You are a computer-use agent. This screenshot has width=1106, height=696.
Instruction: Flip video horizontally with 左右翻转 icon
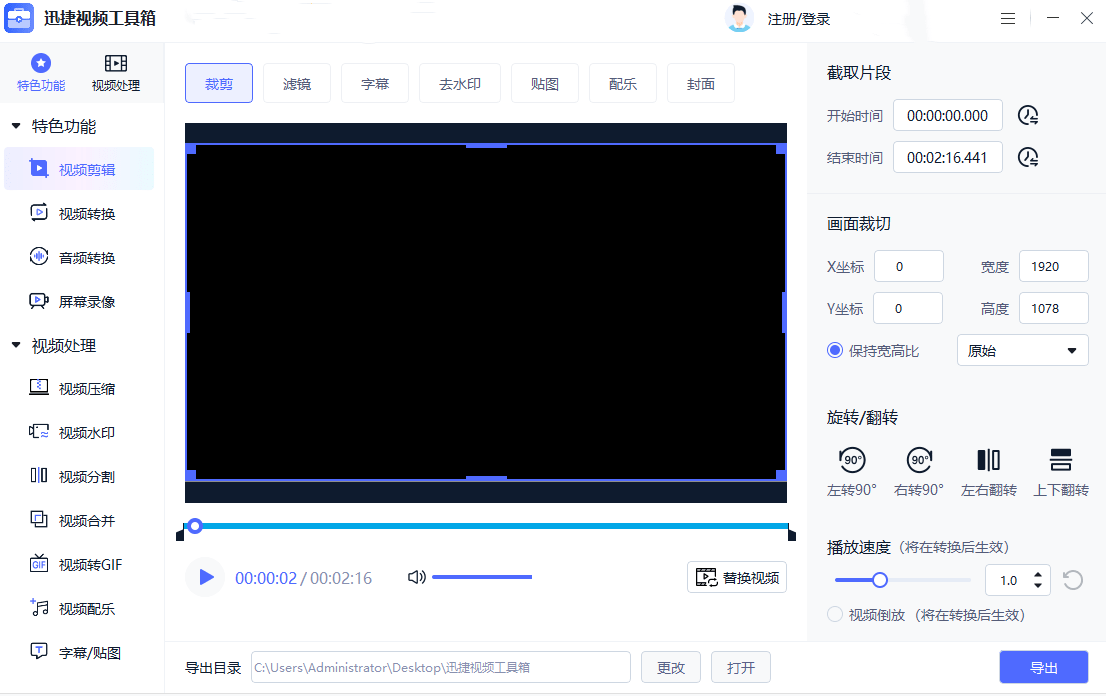tap(988, 460)
